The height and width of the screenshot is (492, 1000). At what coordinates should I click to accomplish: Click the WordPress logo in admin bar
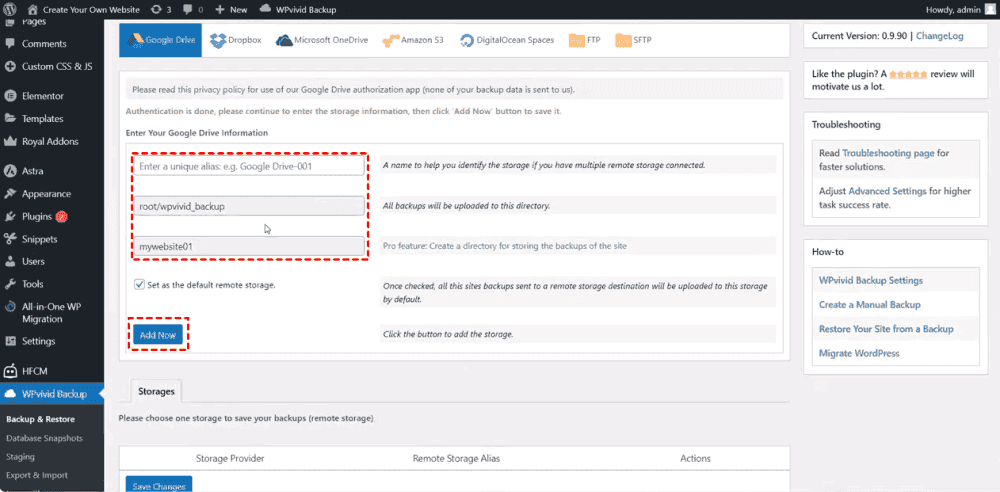pyautogui.click(x=10, y=10)
